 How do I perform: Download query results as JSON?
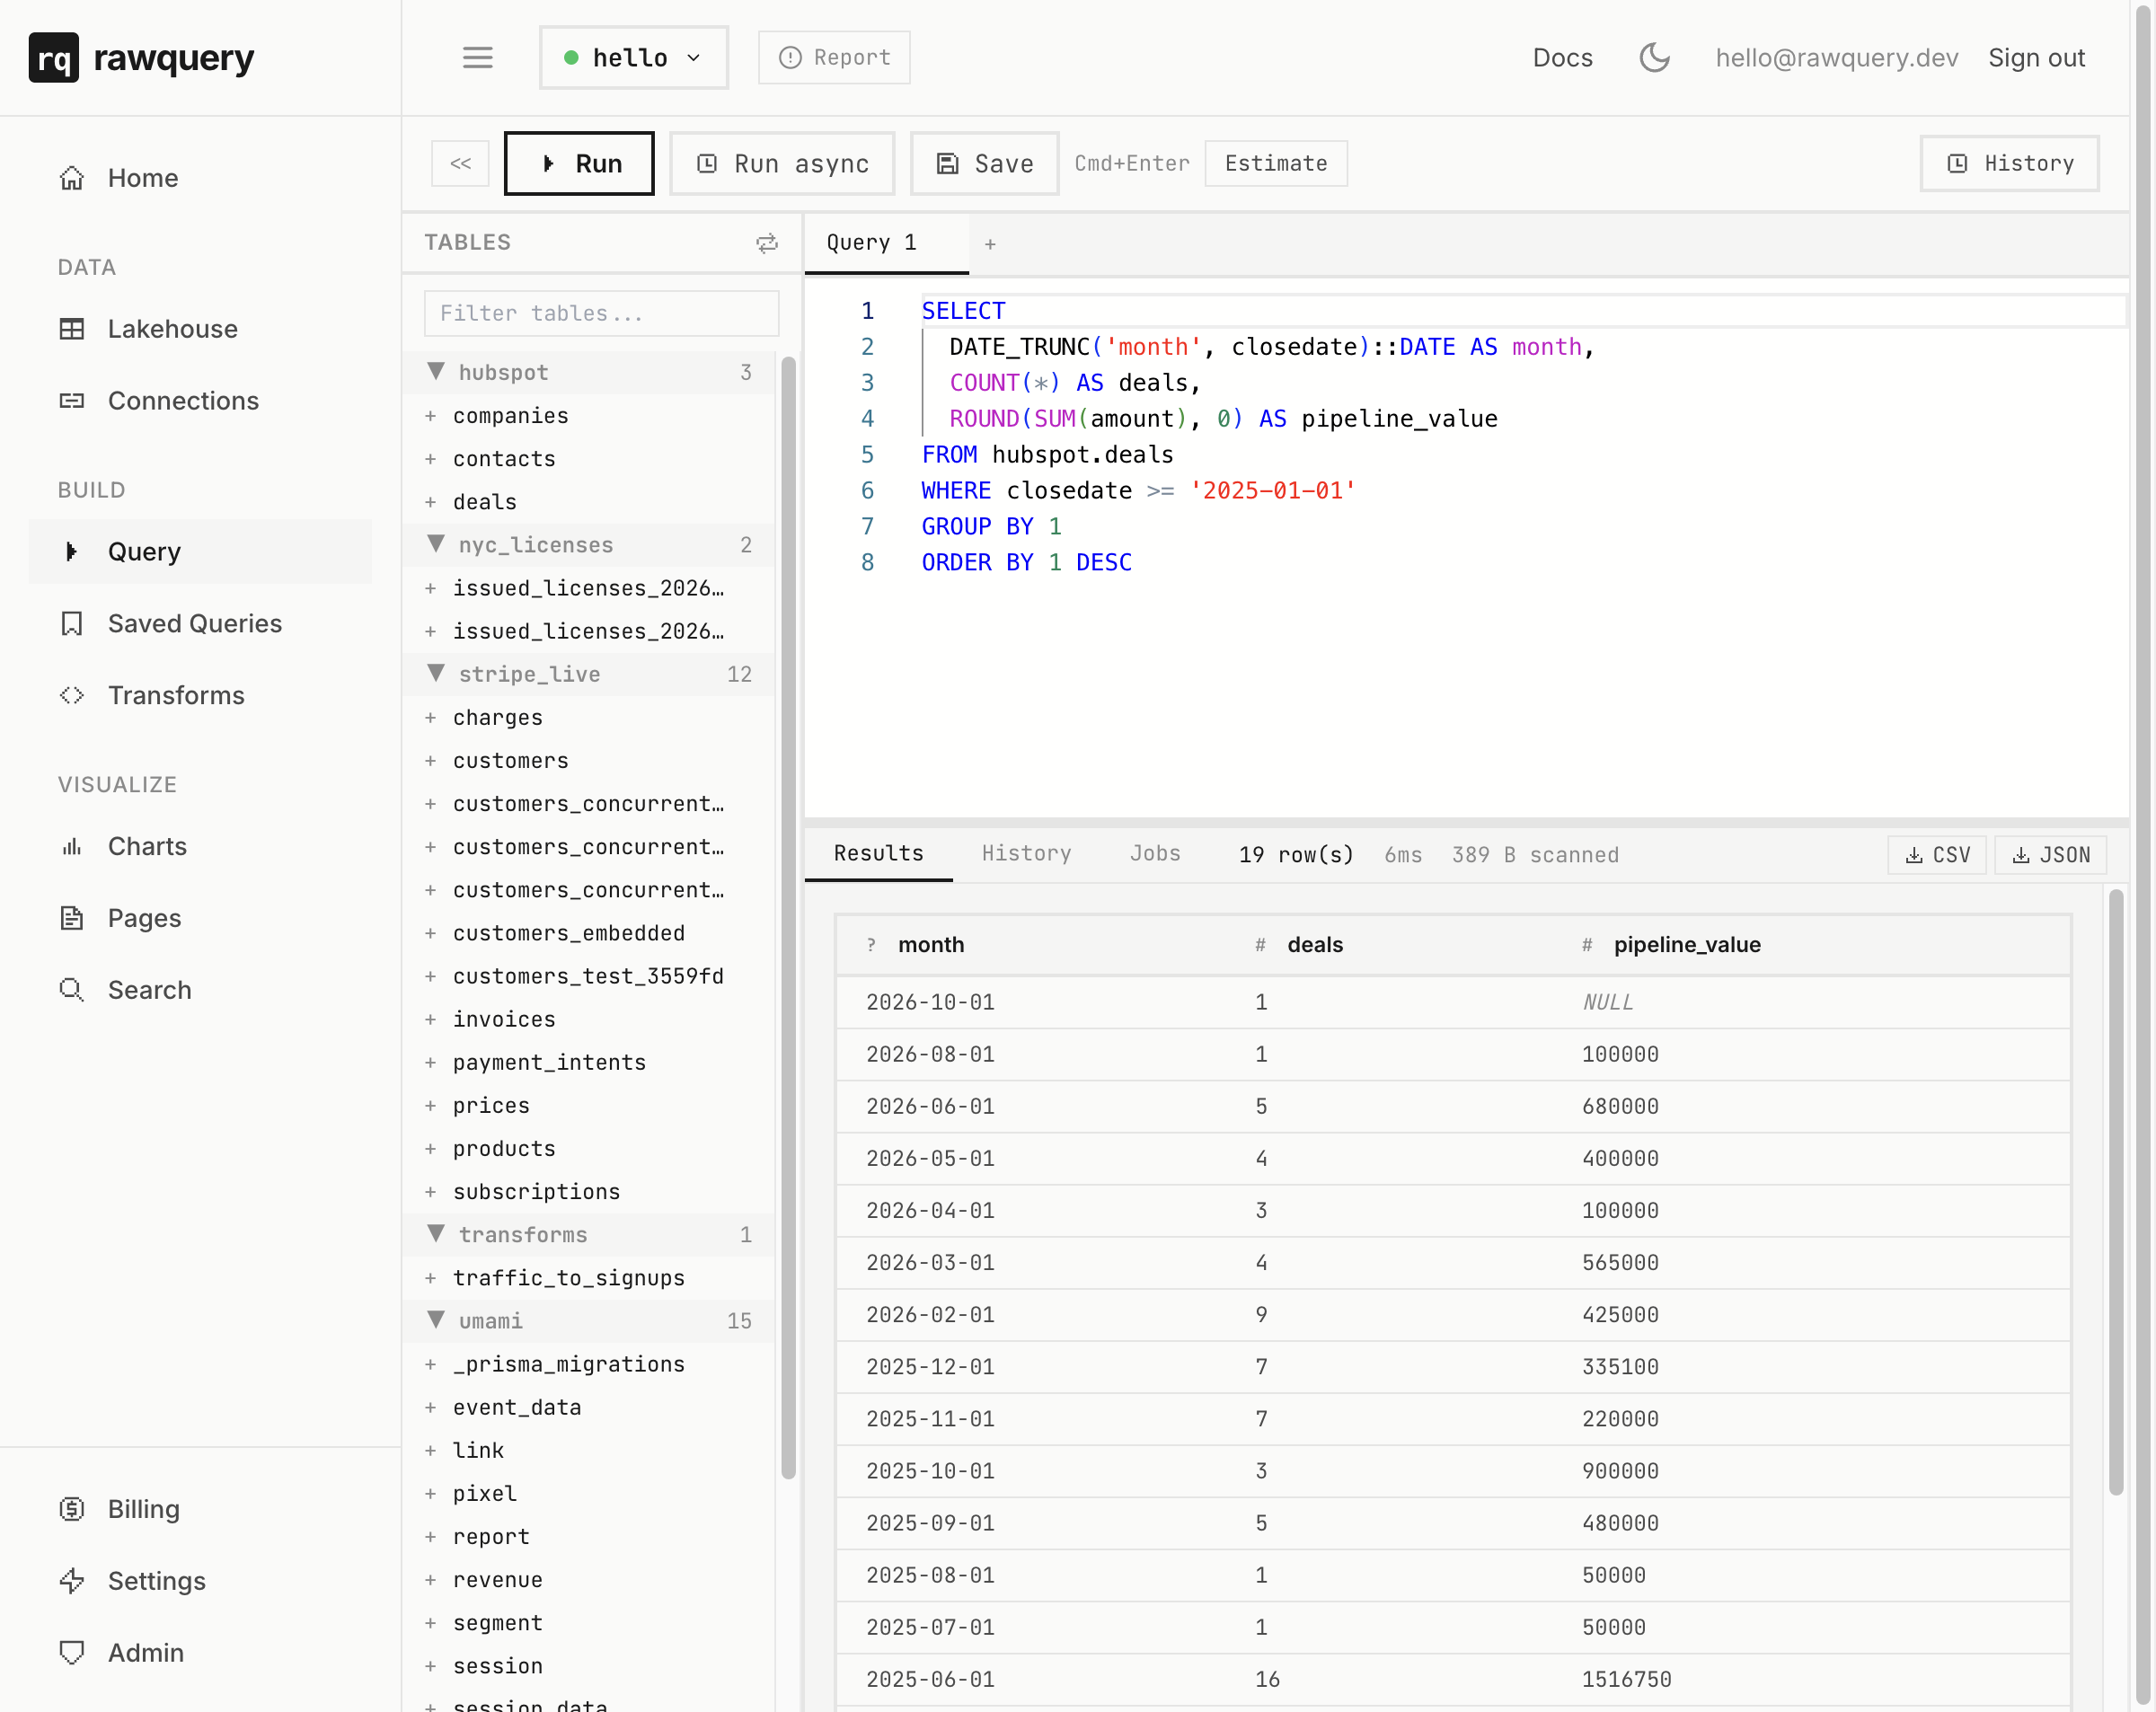point(2050,855)
